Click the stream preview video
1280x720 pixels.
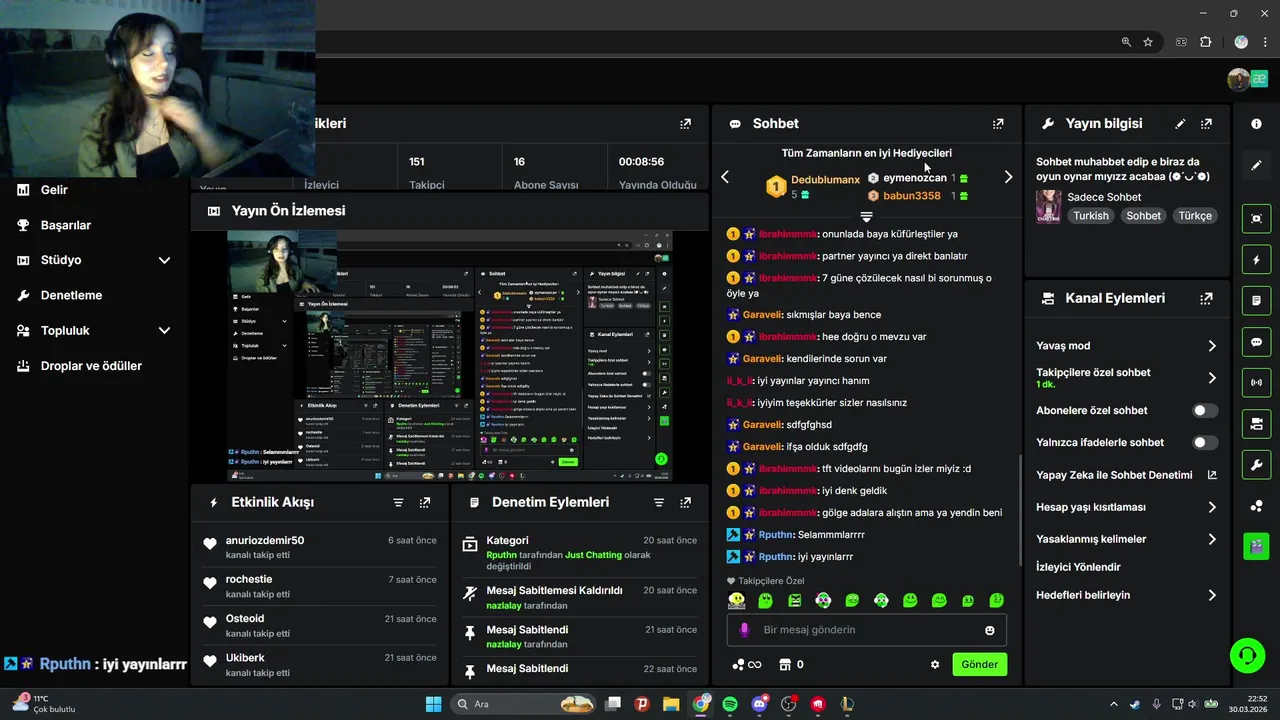coord(450,356)
